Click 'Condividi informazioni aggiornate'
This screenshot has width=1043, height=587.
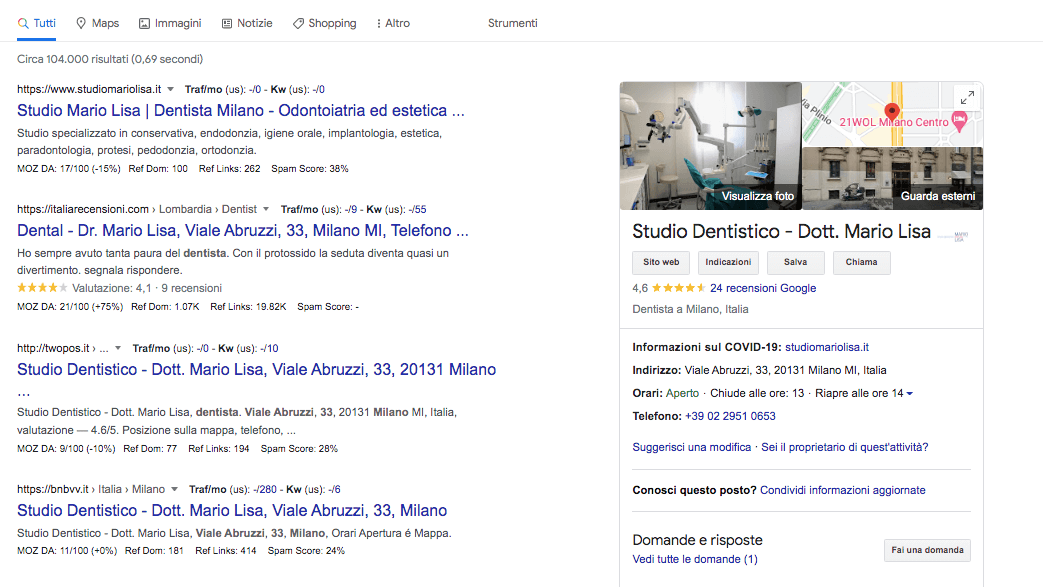coord(843,490)
